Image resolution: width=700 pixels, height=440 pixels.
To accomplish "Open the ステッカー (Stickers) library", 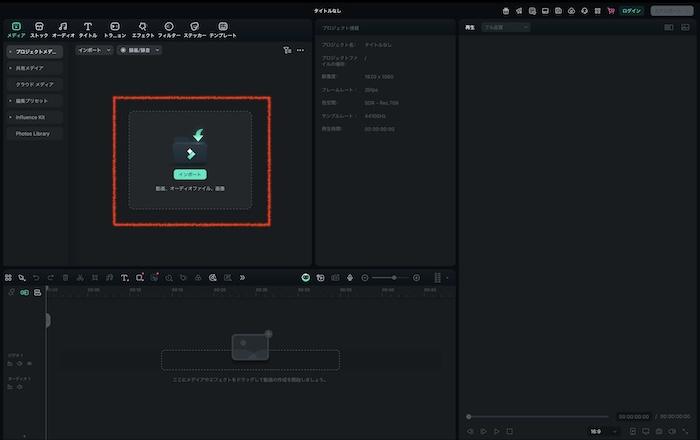I will pos(195,29).
